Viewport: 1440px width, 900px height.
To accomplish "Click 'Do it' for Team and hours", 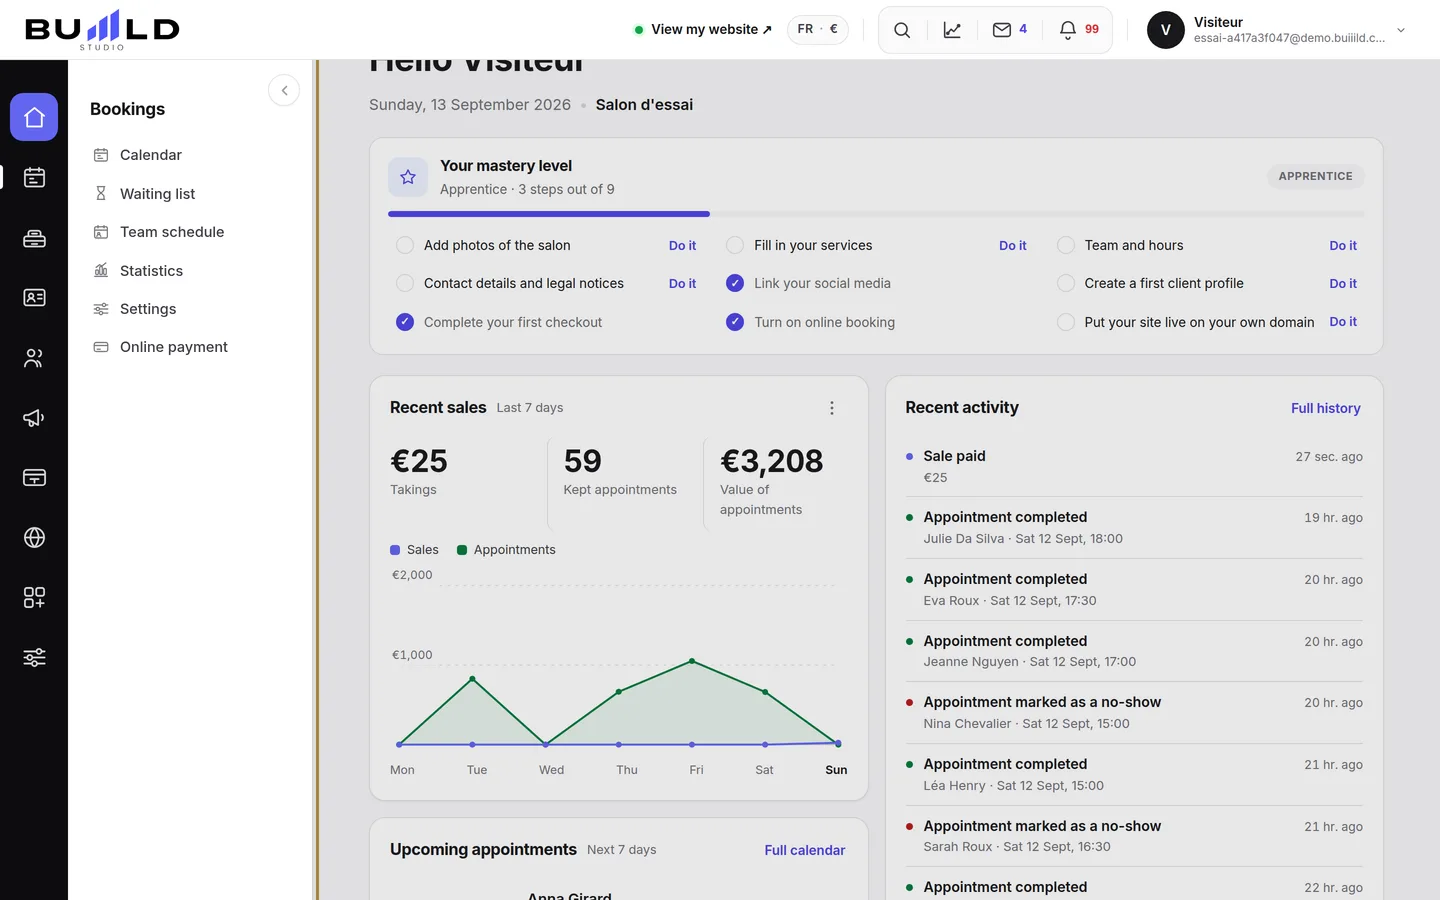I will [x=1343, y=245].
